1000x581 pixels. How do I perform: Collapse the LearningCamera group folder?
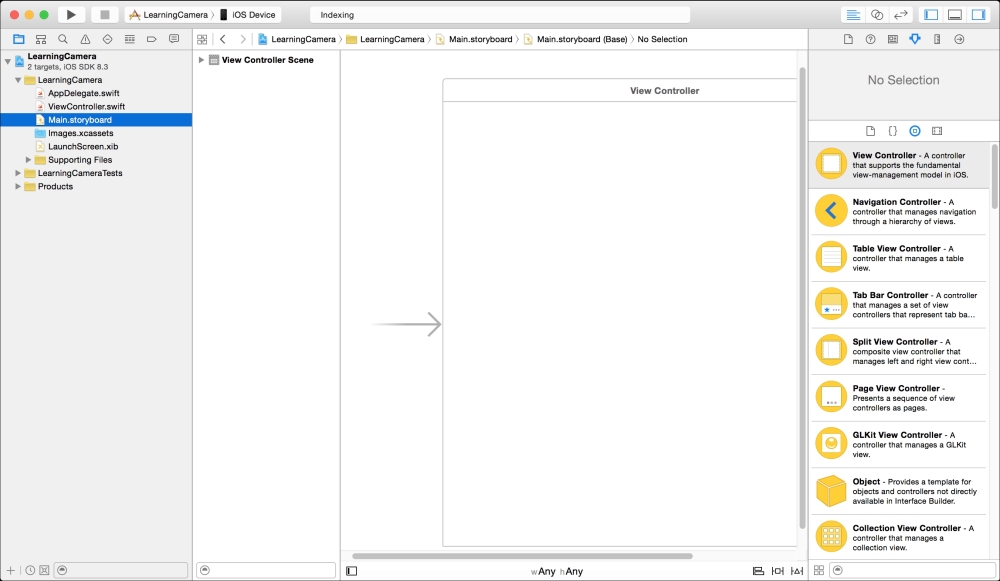pos(18,80)
